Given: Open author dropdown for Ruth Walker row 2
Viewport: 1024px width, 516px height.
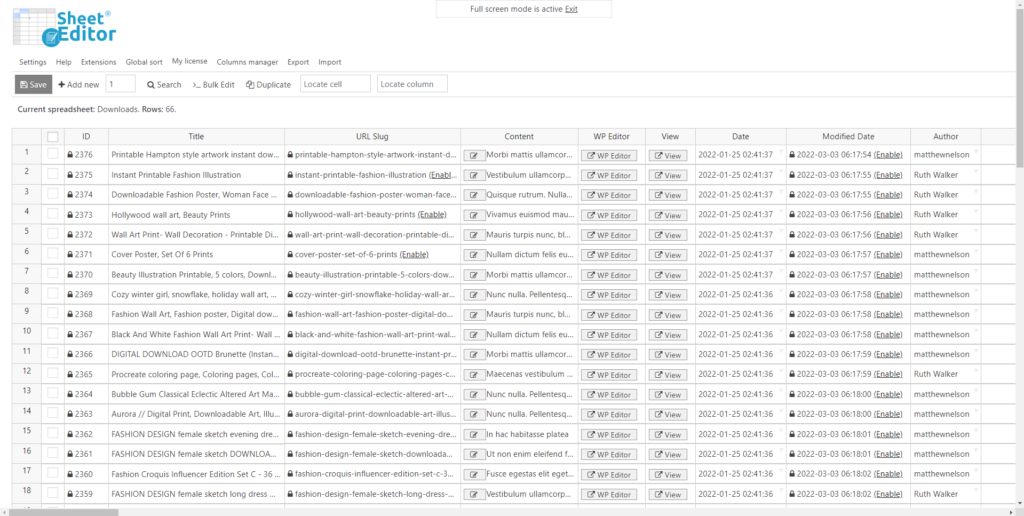Looking at the screenshot, I should (x=976, y=171).
